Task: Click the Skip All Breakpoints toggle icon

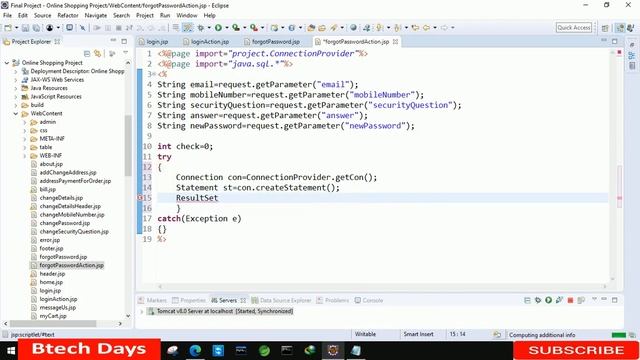Action: [82, 28]
